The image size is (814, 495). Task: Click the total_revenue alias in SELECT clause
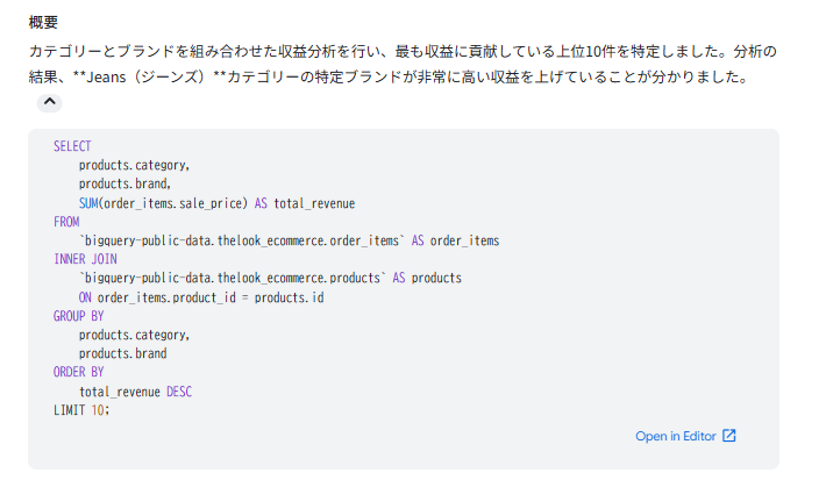(x=314, y=203)
